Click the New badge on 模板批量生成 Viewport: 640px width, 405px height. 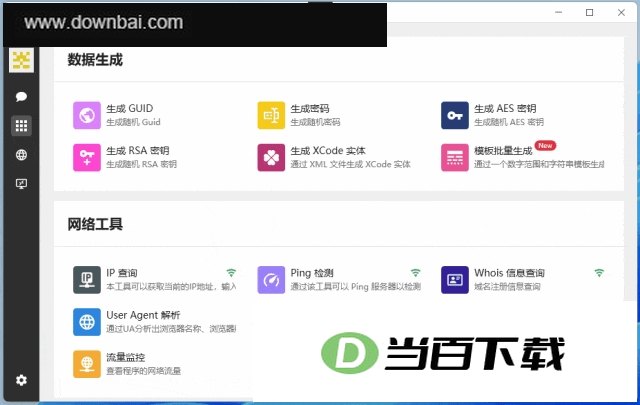click(545, 146)
